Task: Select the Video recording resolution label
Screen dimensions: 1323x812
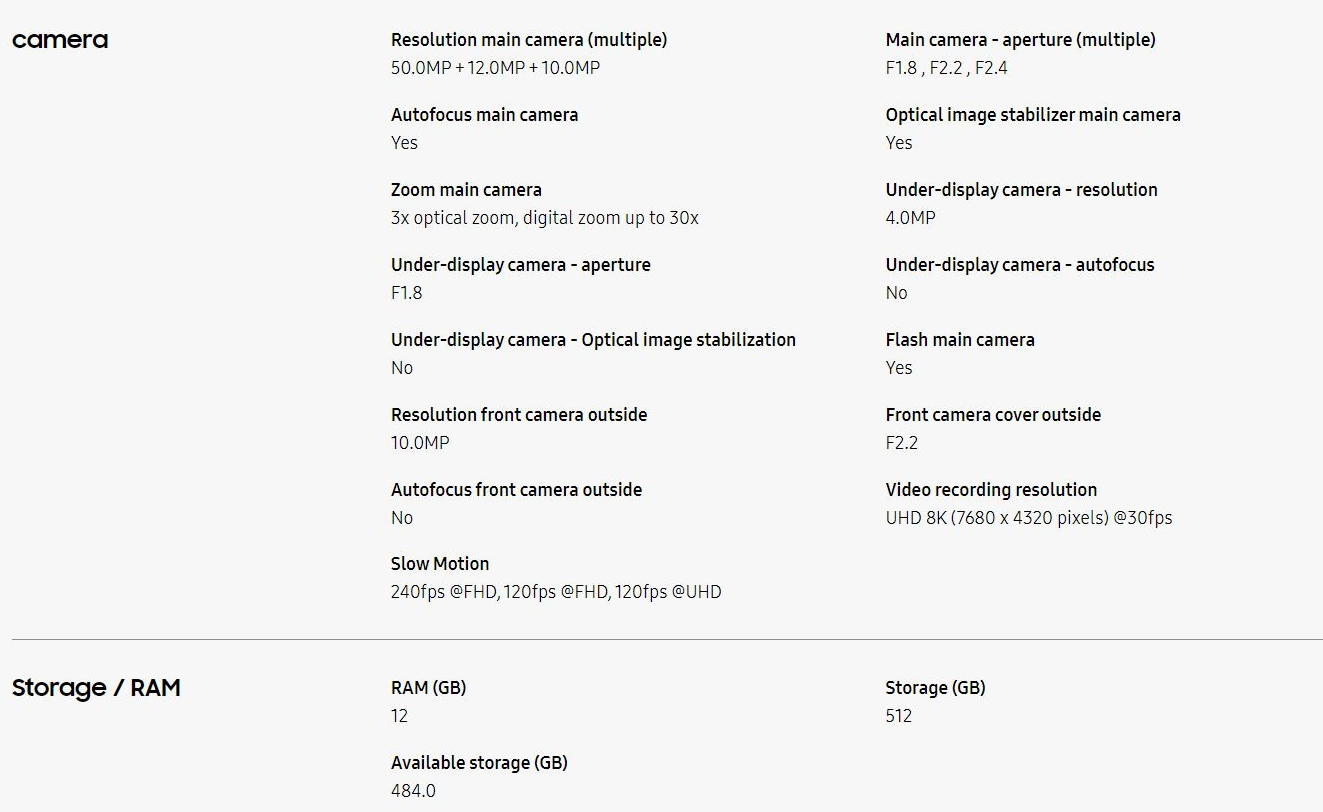Action: (x=991, y=490)
